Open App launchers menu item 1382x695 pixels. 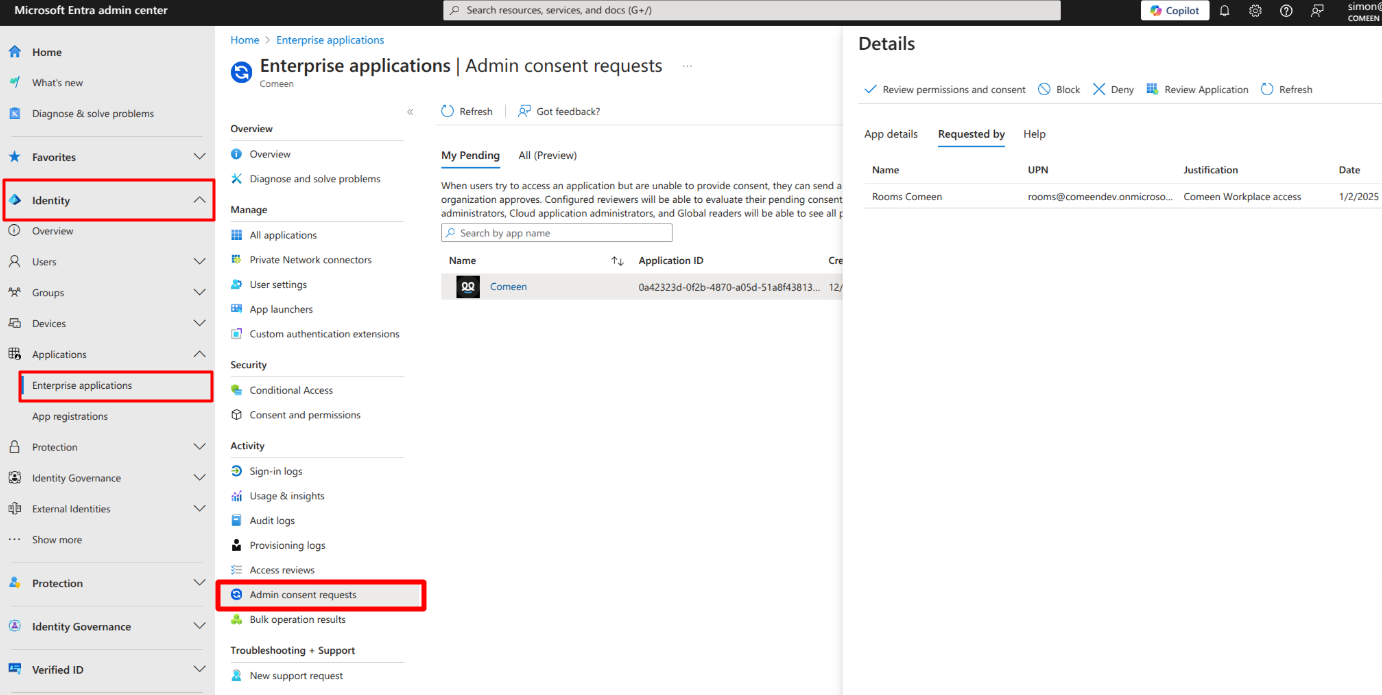[x=281, y=310]
